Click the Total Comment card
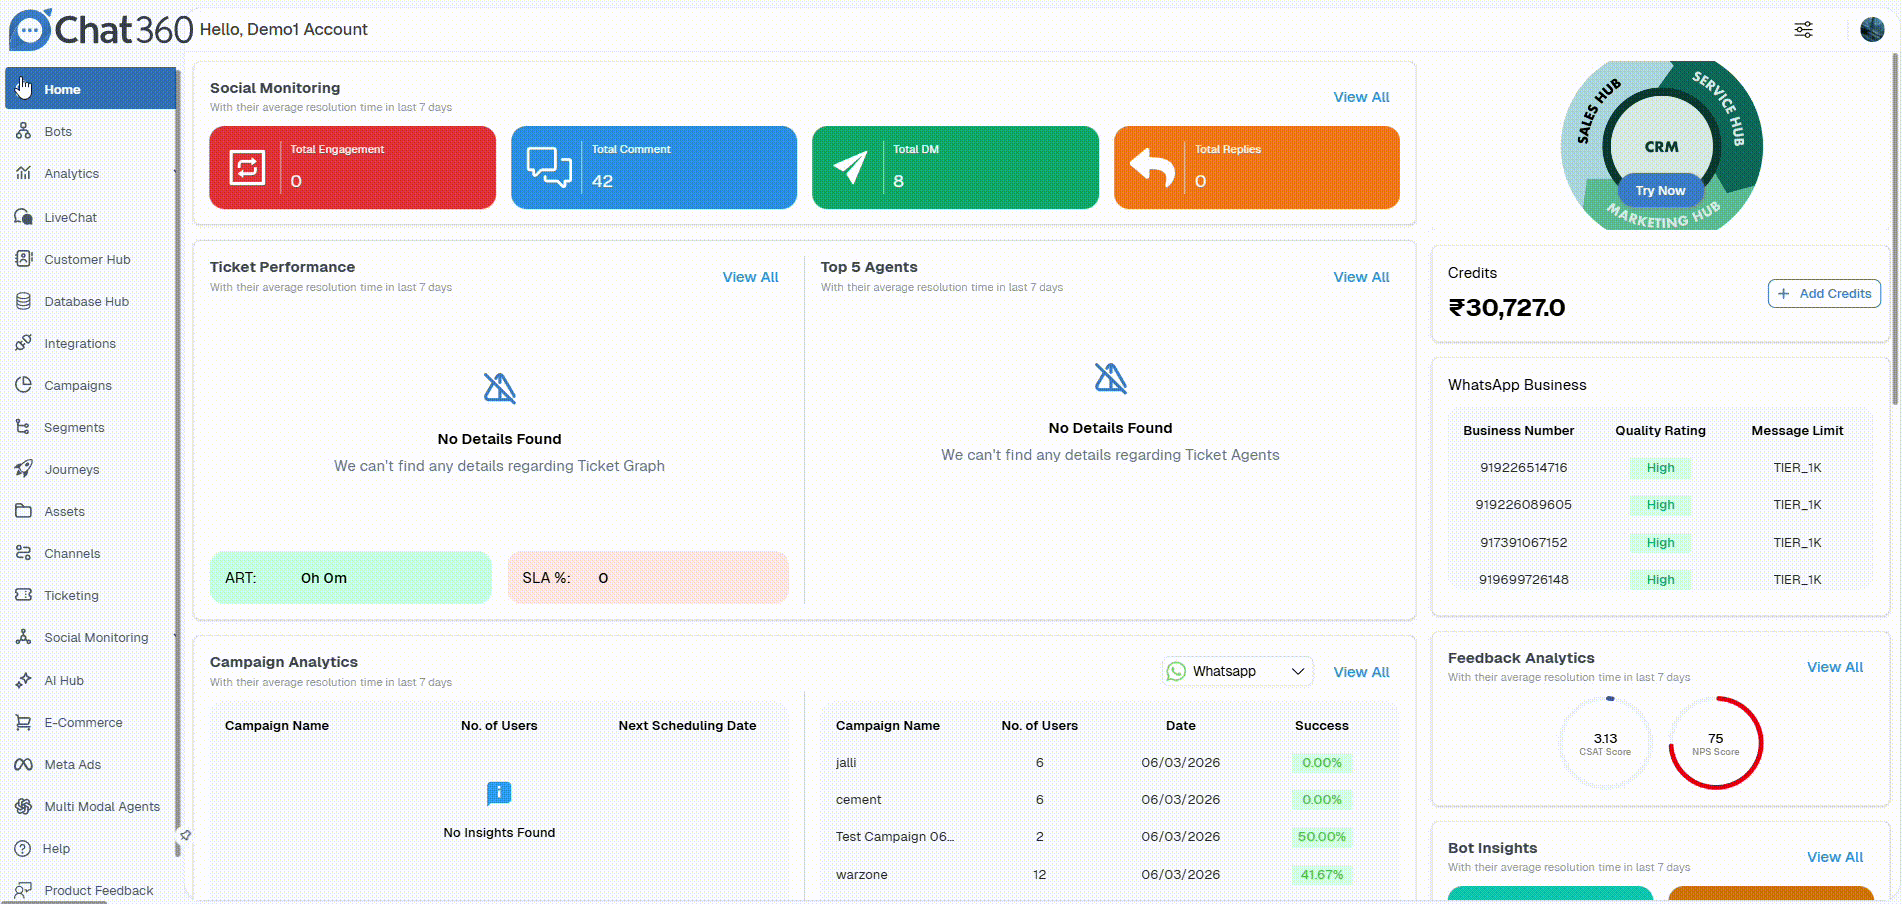Image resolution: width=1902 pixels, height=904 pixels. point(654,167)
